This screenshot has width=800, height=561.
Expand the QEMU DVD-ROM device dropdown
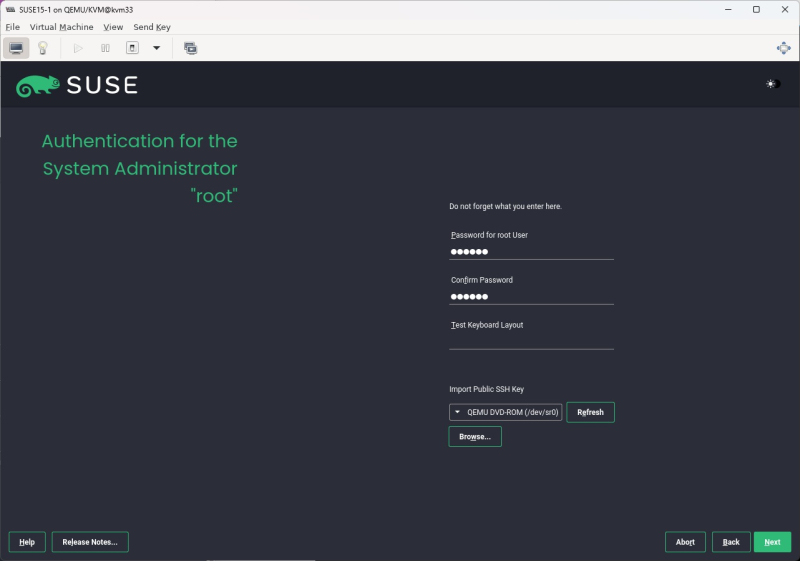tap(505, 412)
